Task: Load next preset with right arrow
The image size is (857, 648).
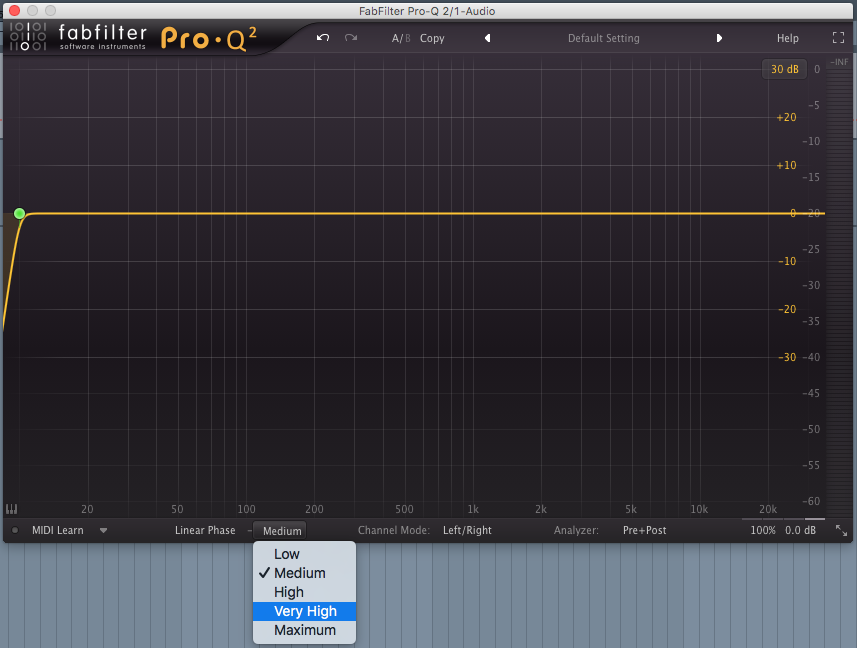Action: tap(719, 38)
